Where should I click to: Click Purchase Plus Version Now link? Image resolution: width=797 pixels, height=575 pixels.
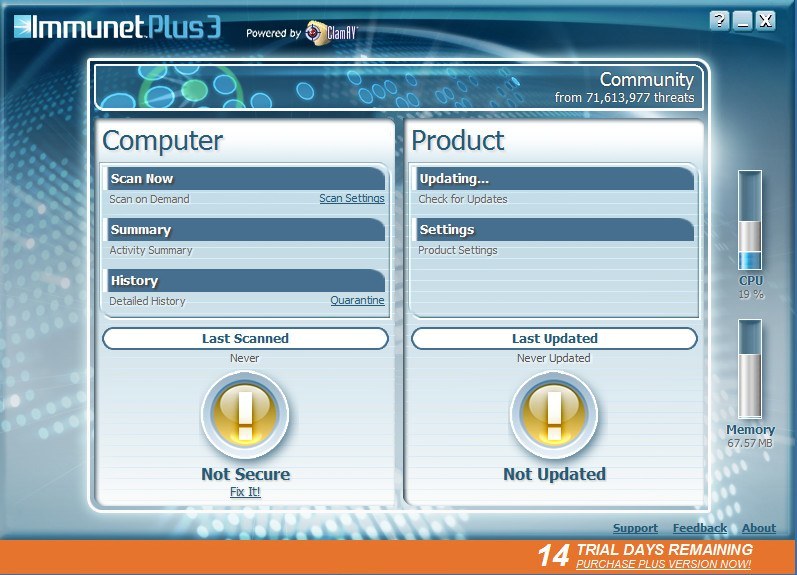click(x=663, y=564)
